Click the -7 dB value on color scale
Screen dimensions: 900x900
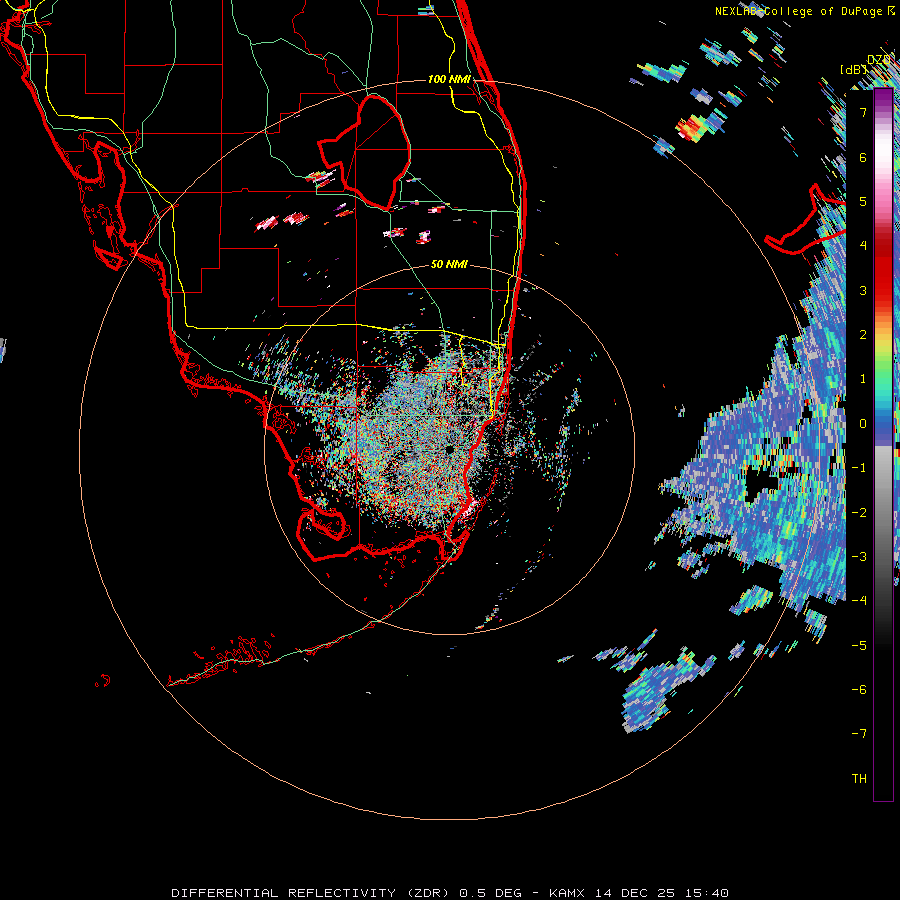coord(859,734)
